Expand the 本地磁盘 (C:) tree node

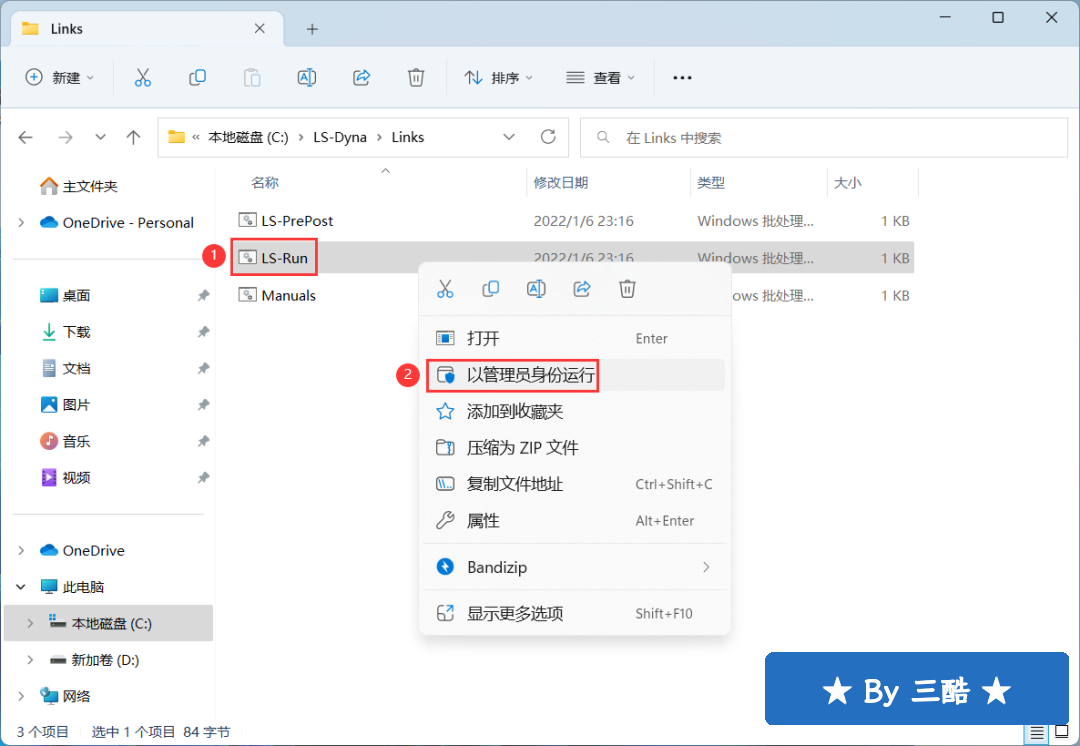30,623
